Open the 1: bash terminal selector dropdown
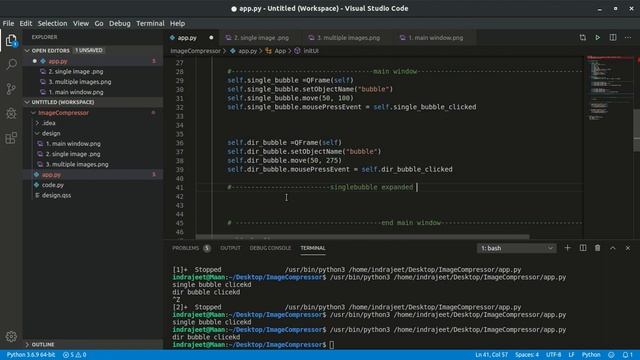Screen dimensions: 640x360 click(516, 248)
